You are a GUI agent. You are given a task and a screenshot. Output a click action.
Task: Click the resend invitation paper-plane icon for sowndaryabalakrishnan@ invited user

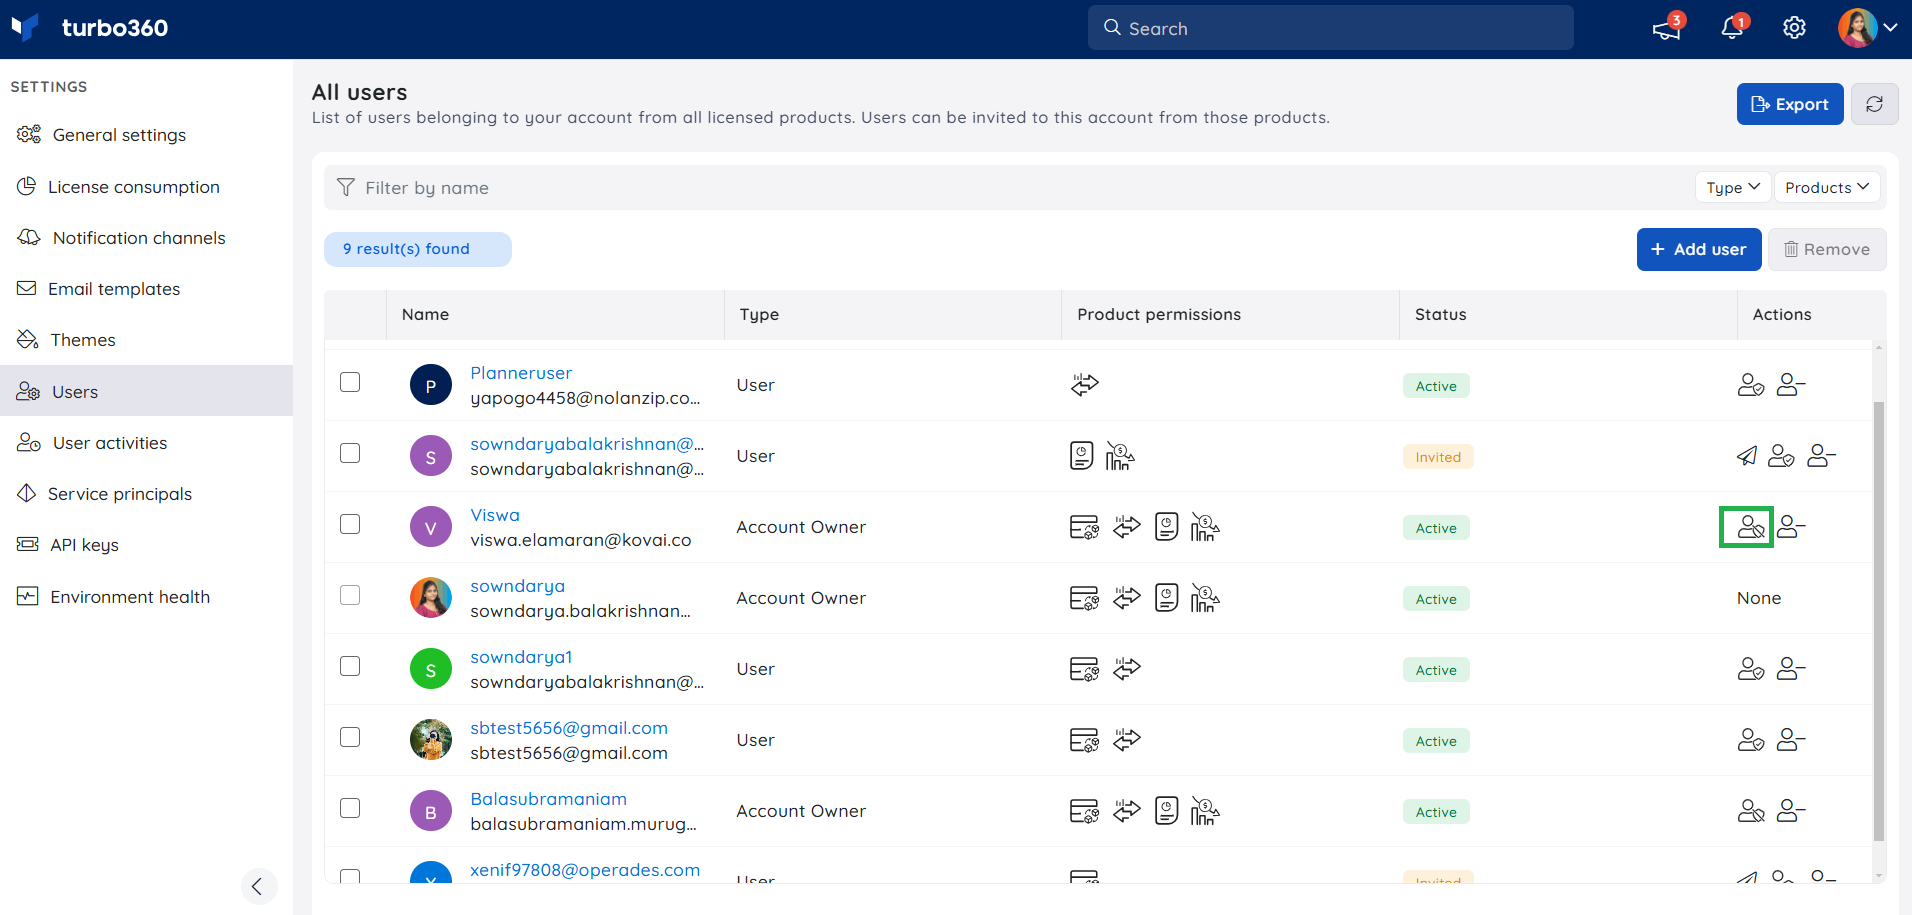coord(1747,456)
